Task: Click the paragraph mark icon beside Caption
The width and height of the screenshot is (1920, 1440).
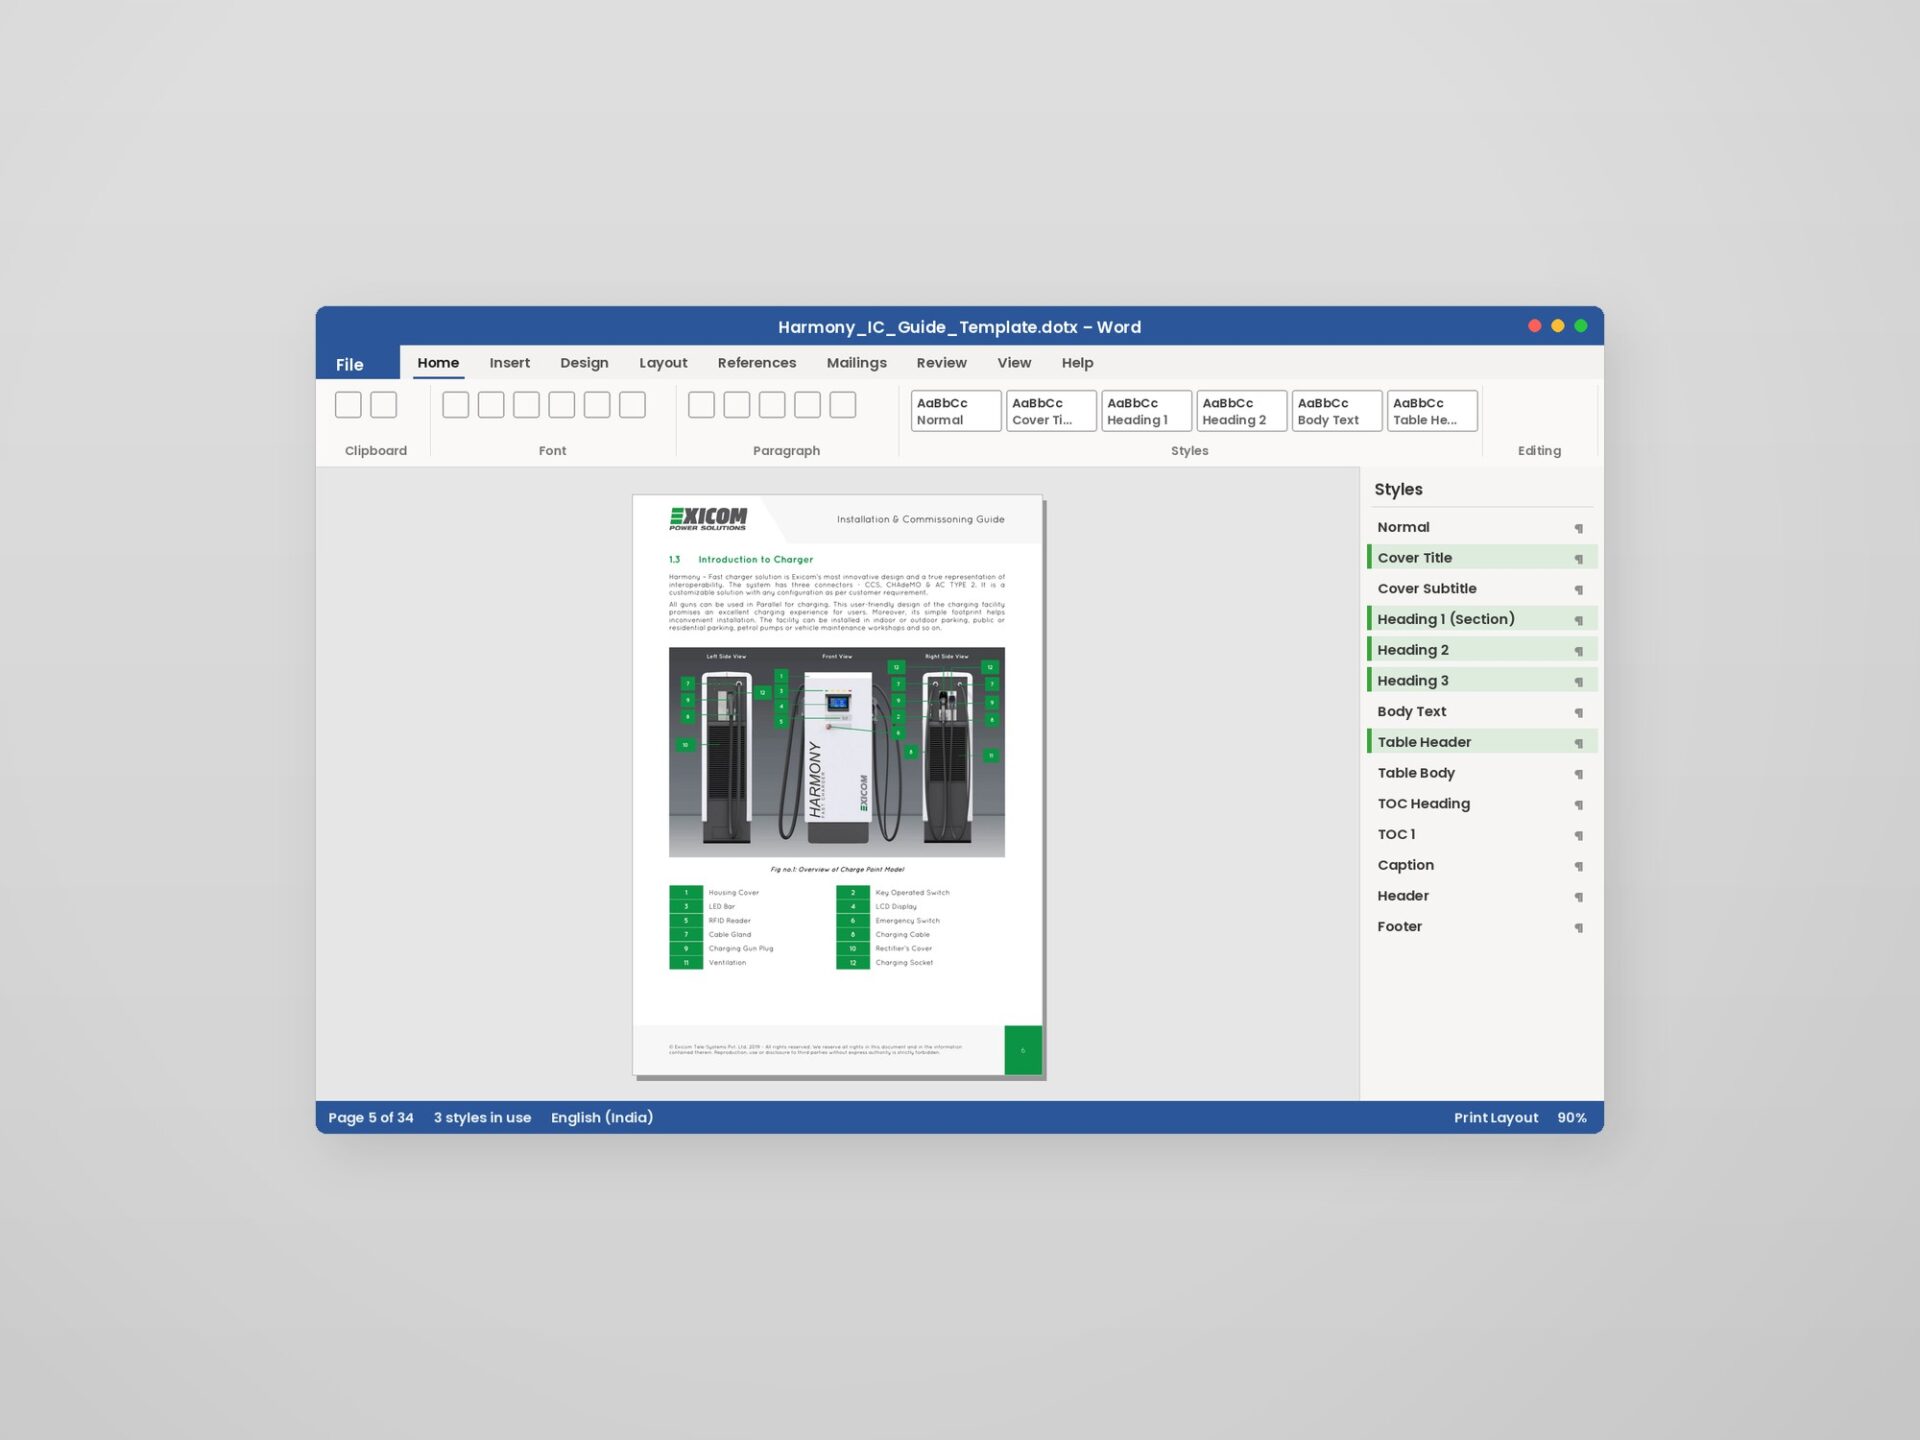Action: pos(1579,866)
